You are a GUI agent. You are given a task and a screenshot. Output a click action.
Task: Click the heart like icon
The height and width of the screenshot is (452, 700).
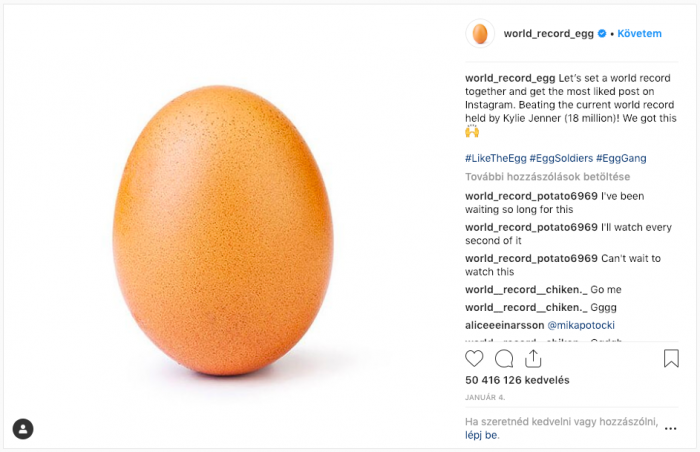[x=474, y=358]
